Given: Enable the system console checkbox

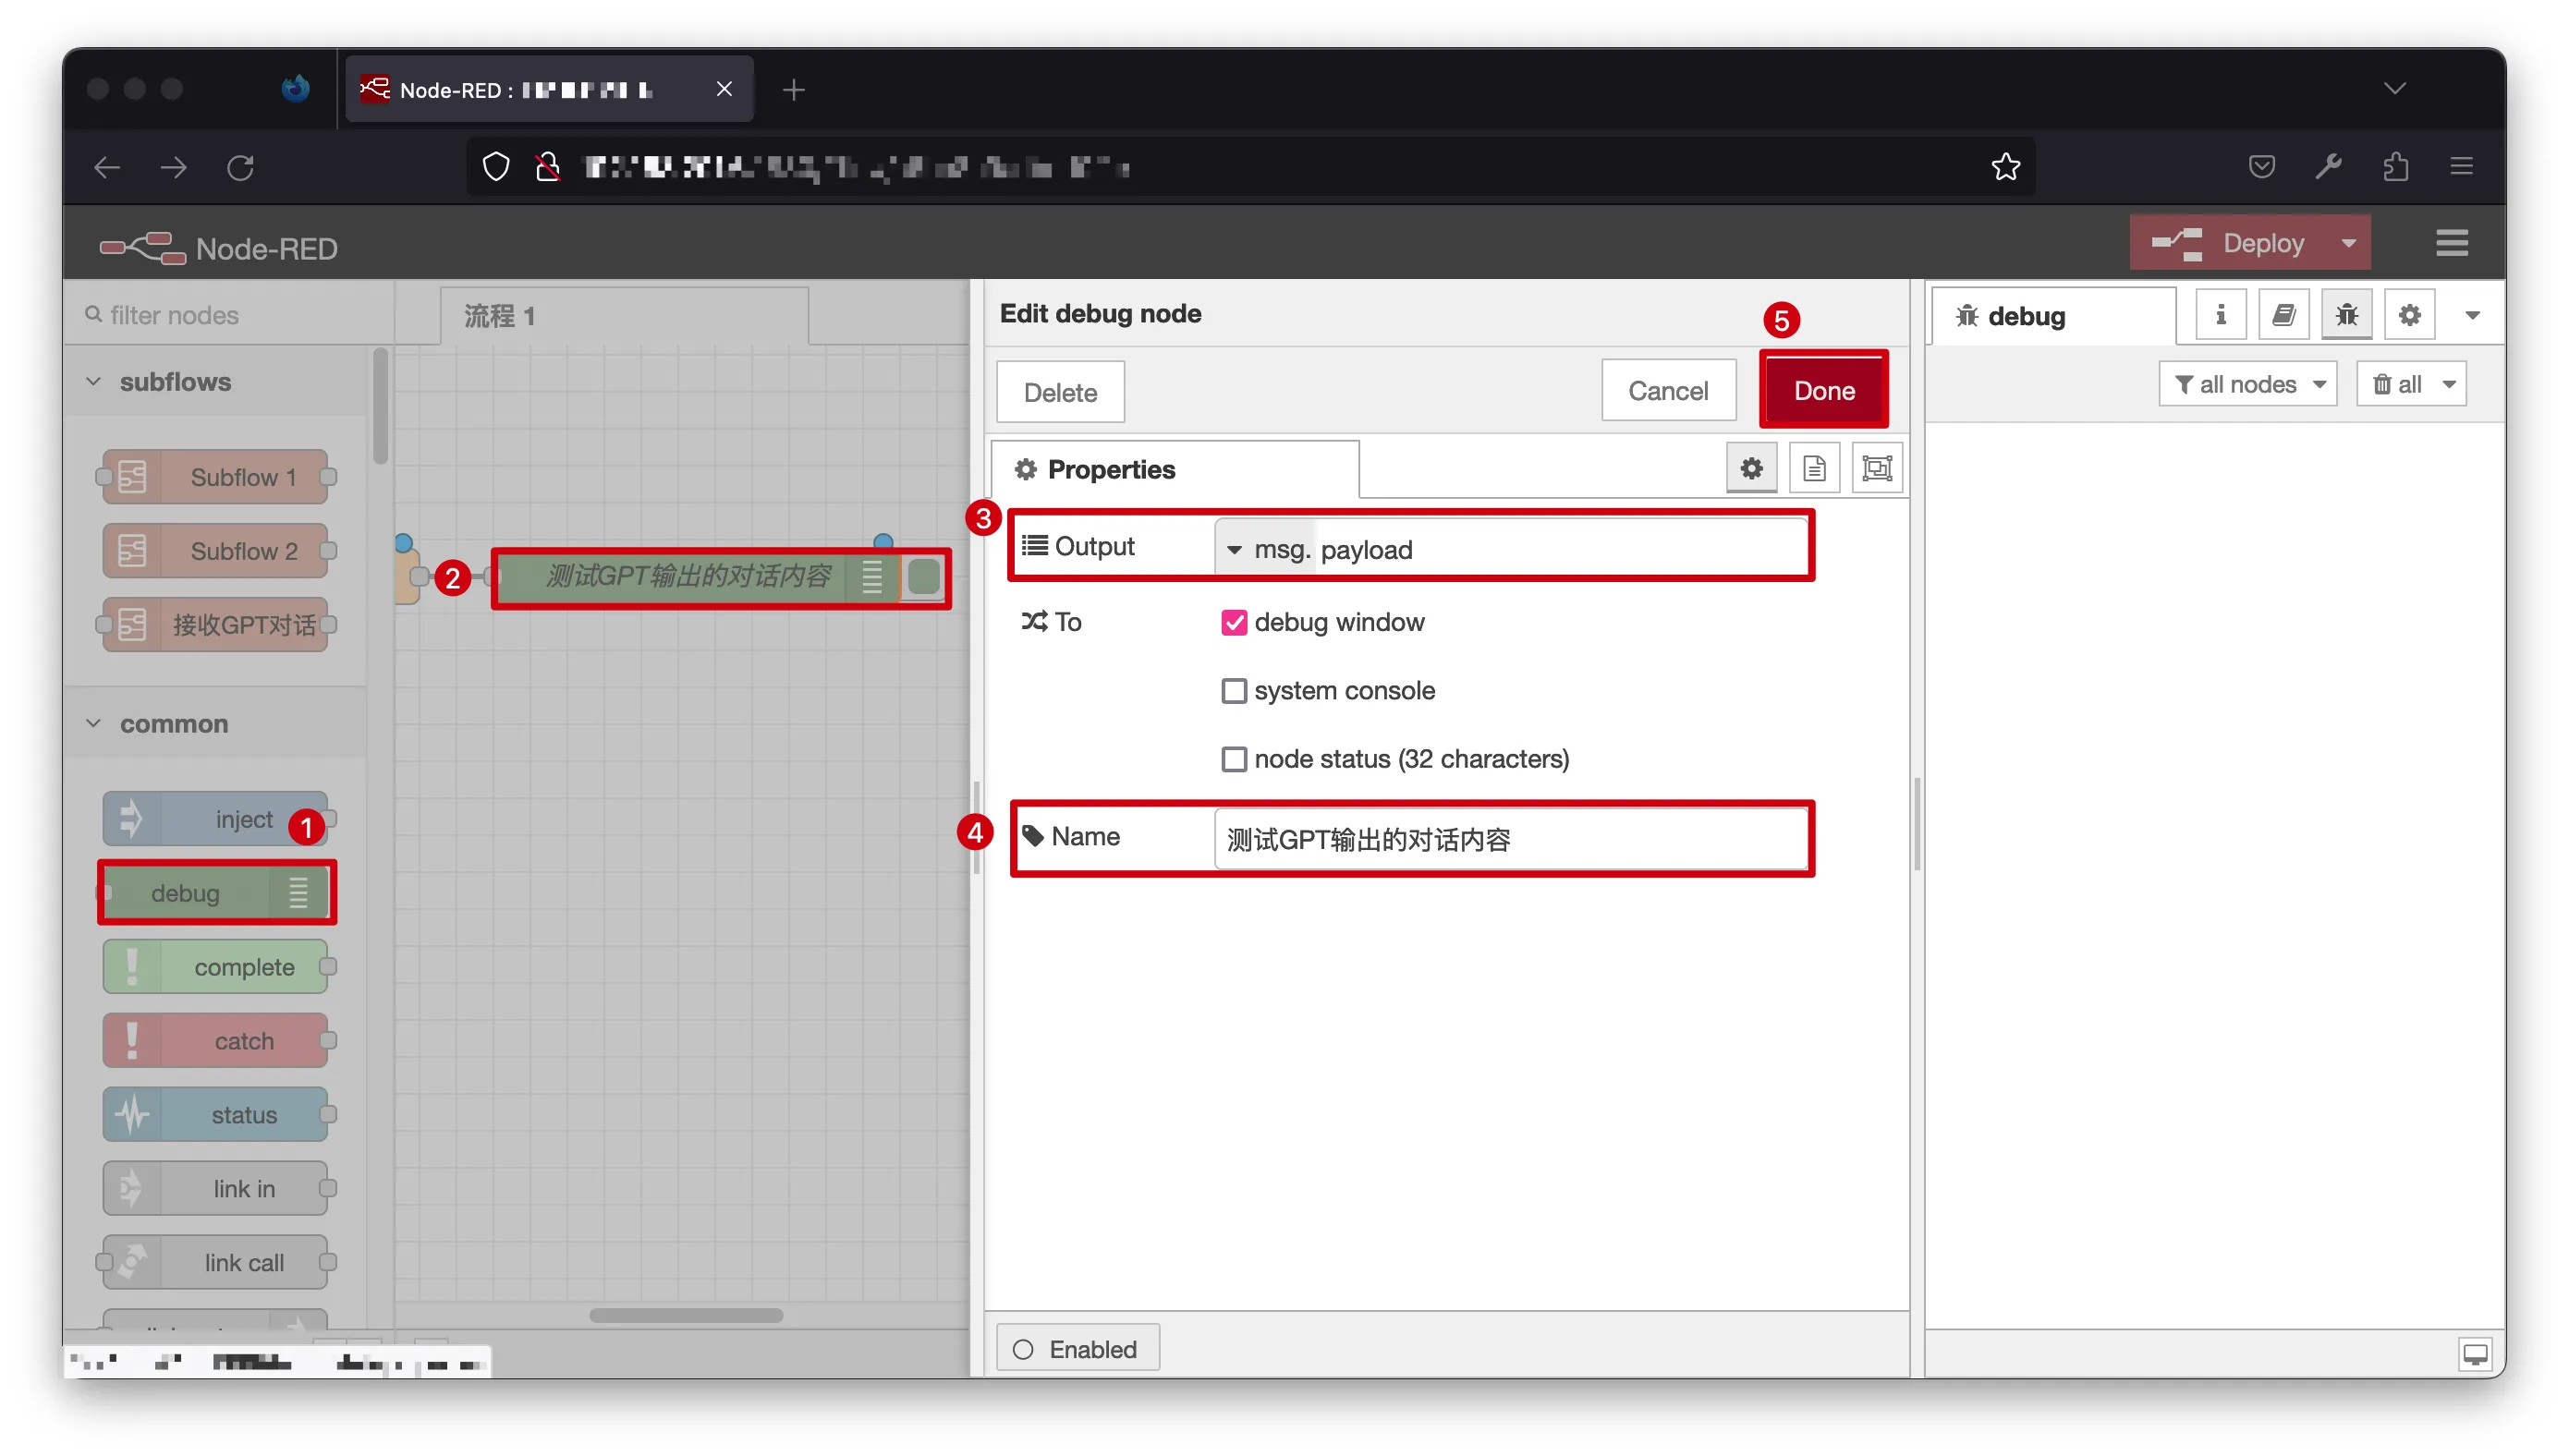Looking at the screenshot, I should point(1233,691).
